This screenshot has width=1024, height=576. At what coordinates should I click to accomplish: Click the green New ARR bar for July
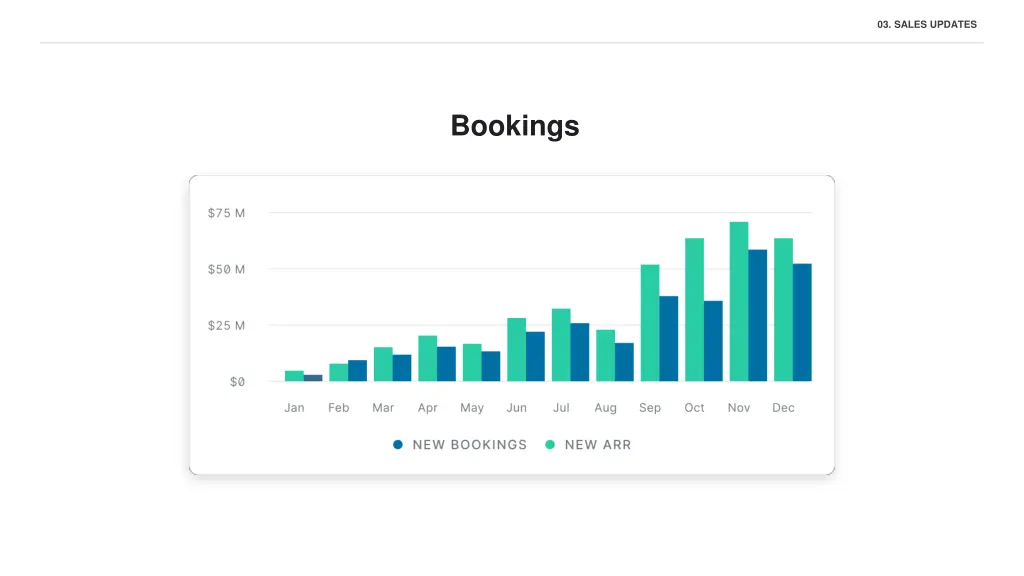point(561,344)
